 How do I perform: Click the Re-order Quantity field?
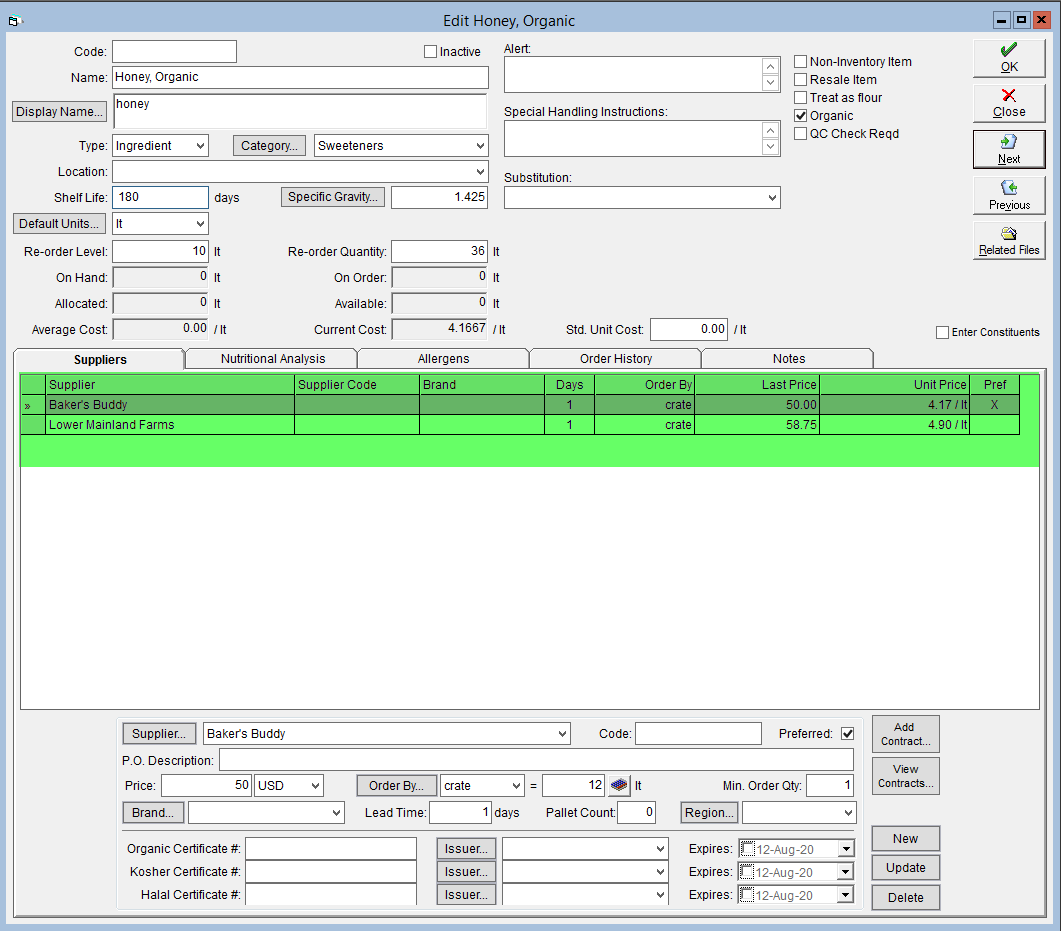(x=439, y=252)
